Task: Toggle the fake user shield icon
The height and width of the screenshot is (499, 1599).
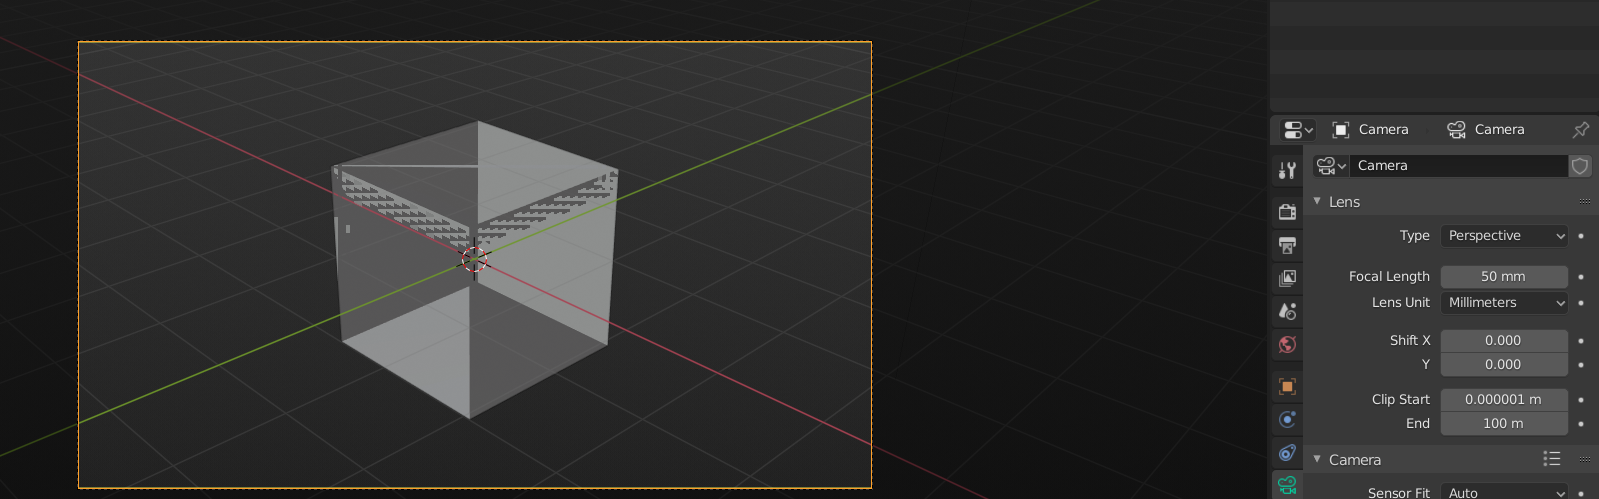Action: point(1580,166)
